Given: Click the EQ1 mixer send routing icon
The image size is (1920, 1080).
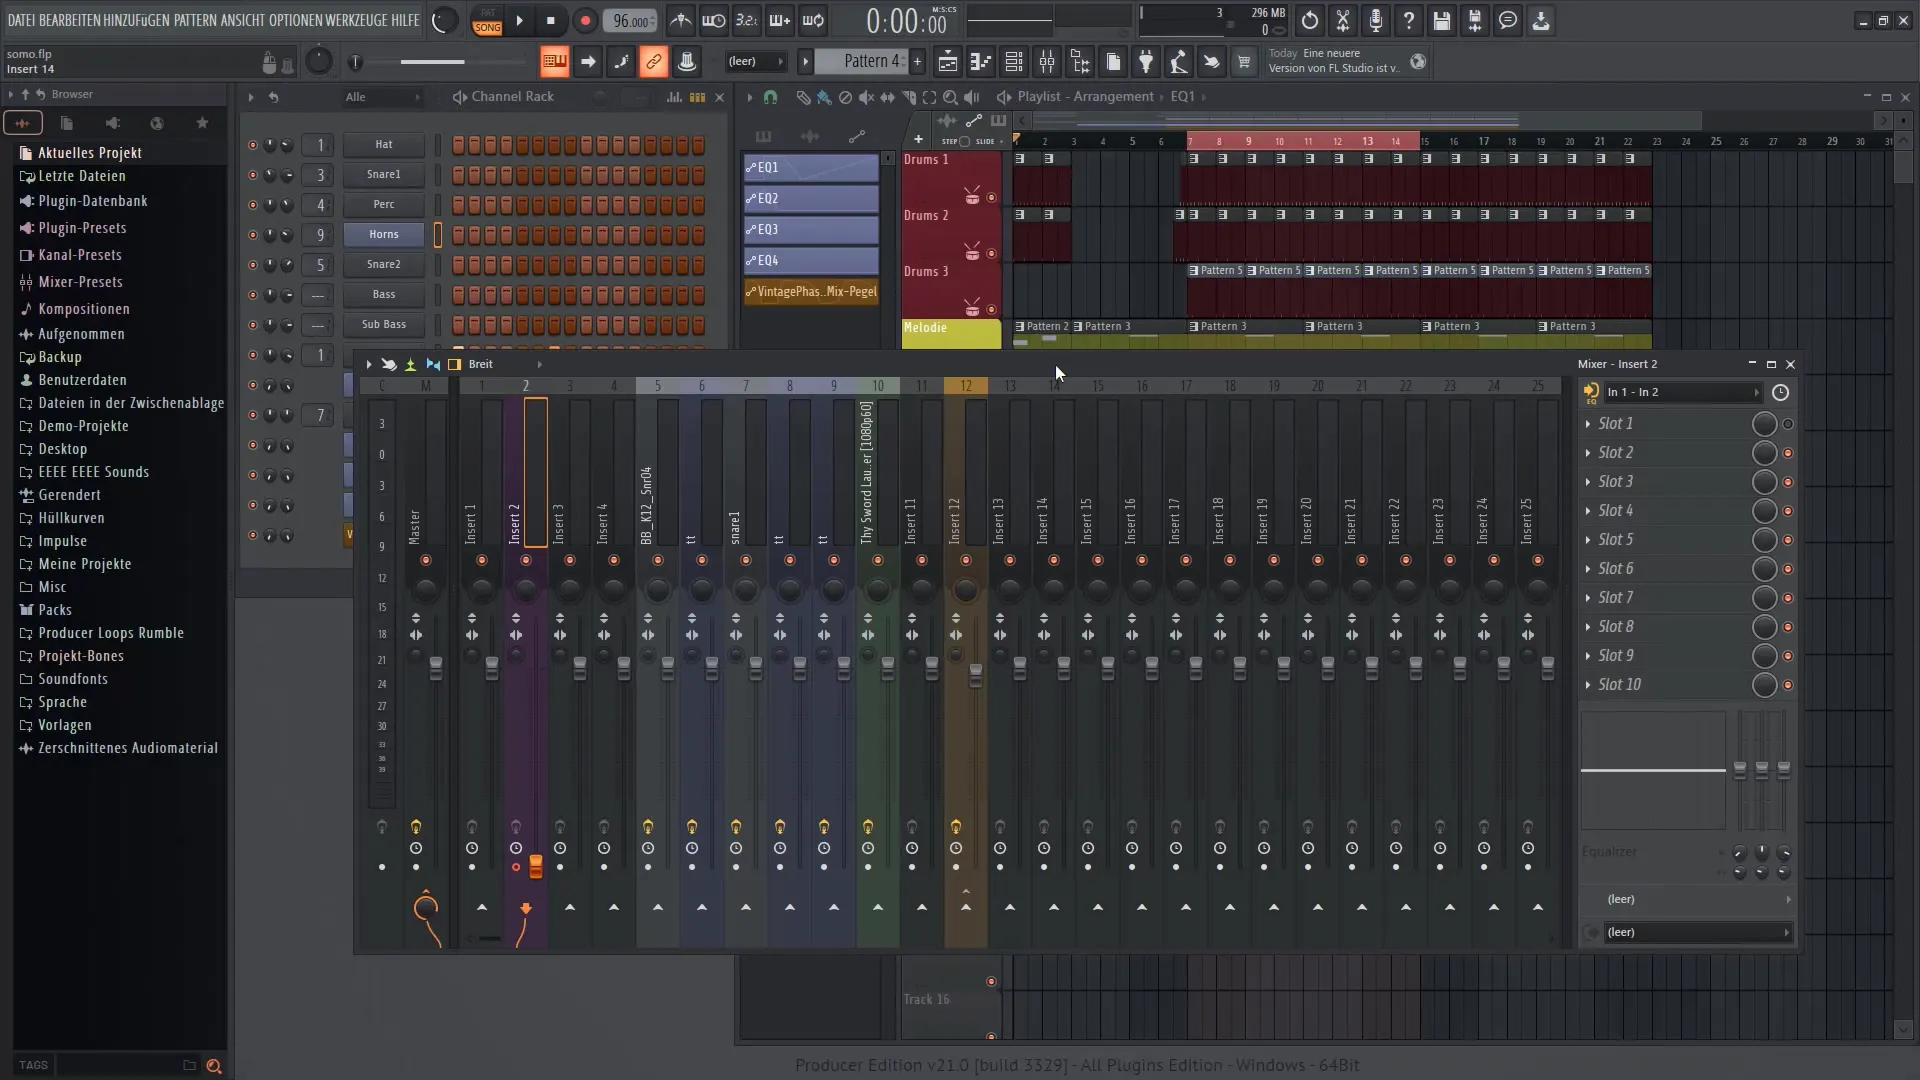Looking at the screenshot, I should (x=750, y=166).
